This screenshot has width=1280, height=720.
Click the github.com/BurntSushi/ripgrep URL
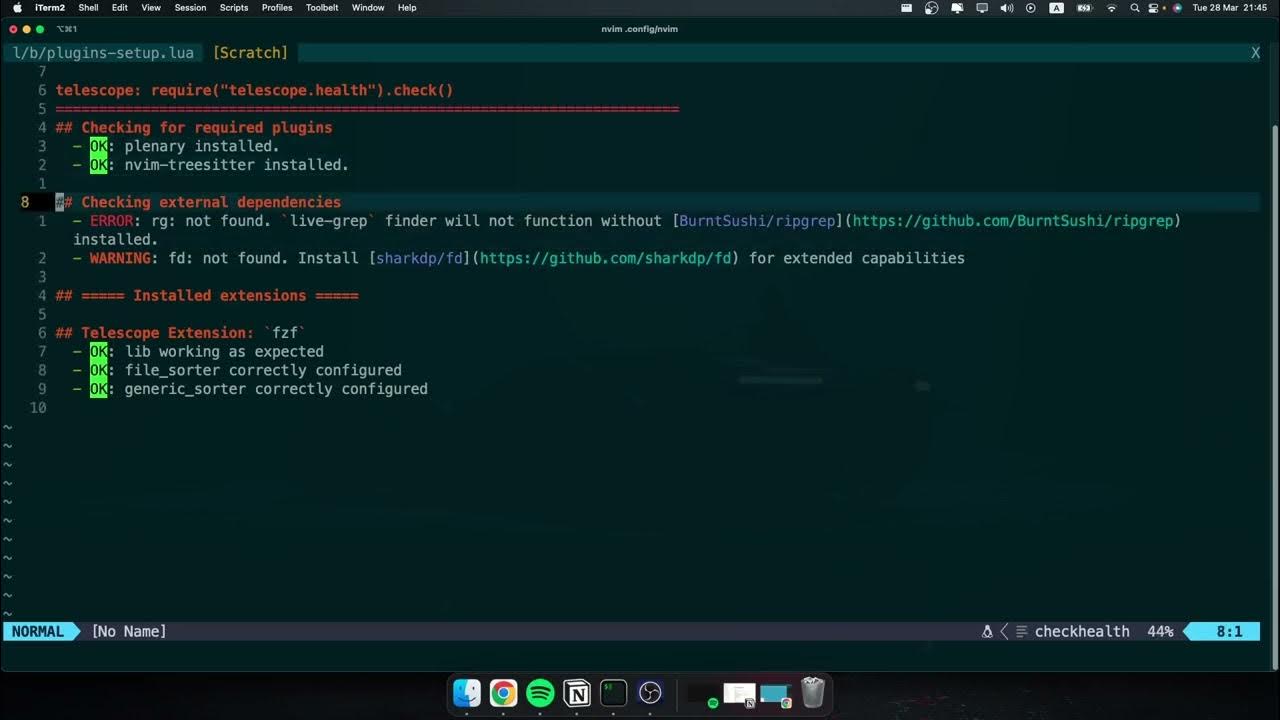coord(1012,221)
